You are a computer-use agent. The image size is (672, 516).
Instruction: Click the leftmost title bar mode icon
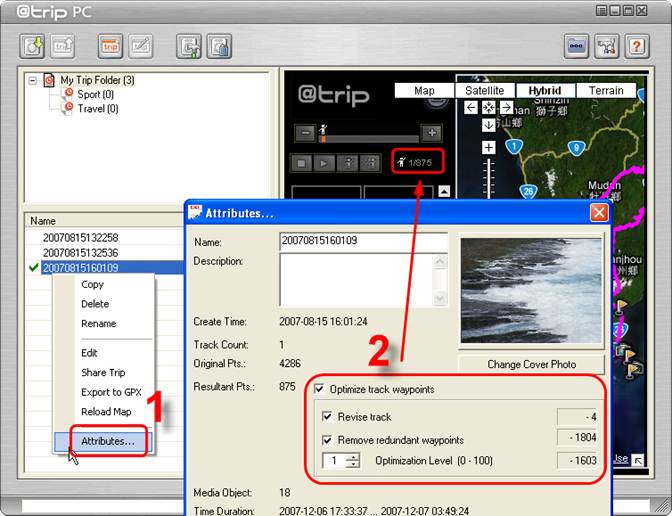point(602,10)
